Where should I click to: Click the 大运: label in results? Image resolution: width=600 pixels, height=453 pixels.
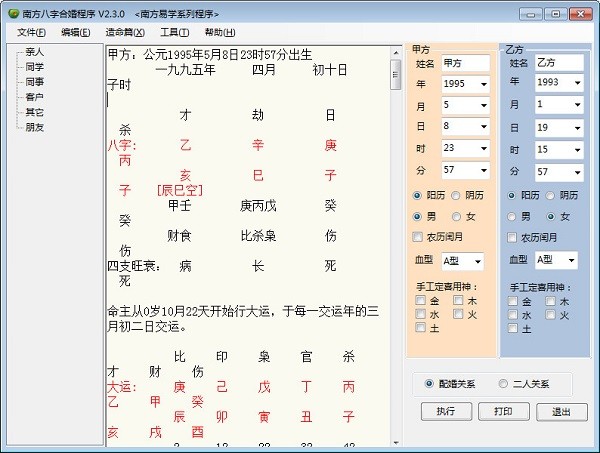122,387
